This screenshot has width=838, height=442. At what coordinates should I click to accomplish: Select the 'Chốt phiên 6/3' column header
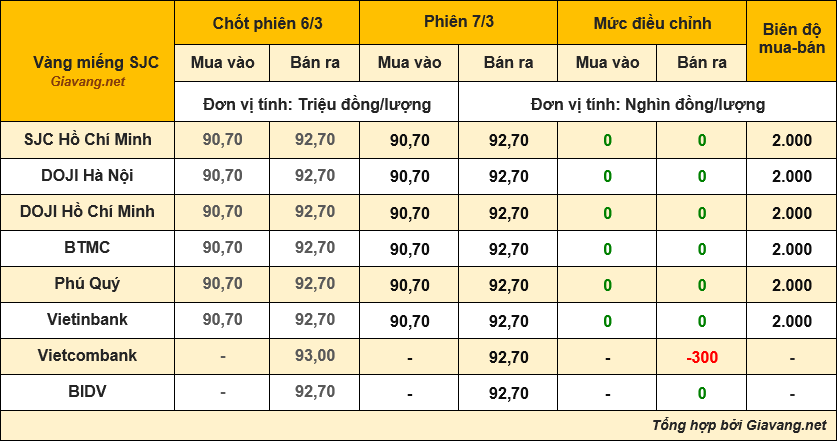click(x=266, y=24)
